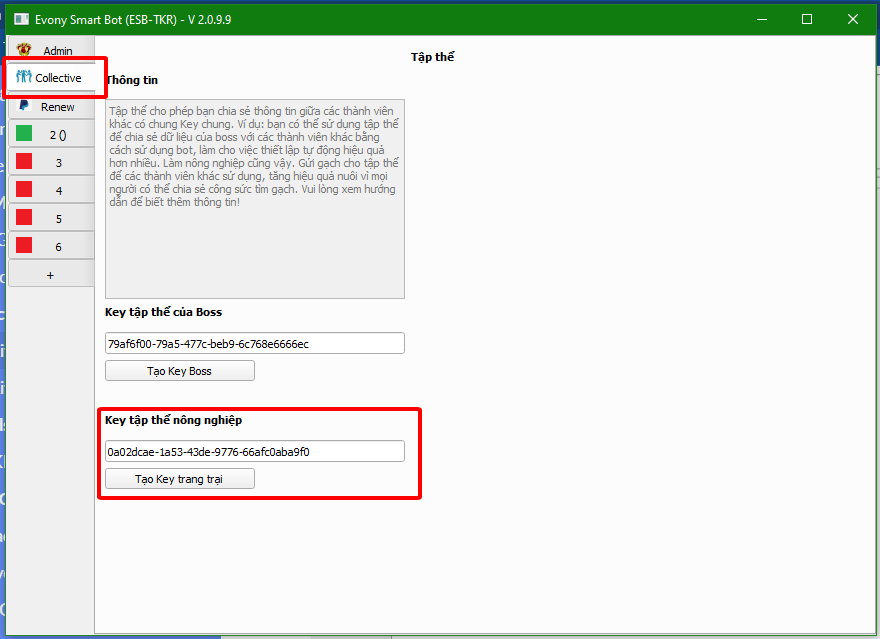Image resolution: width=880 pixels, height=639 pixels.
Task: Maximize the Evony Smart Bot window
Action: click(807, 19)
